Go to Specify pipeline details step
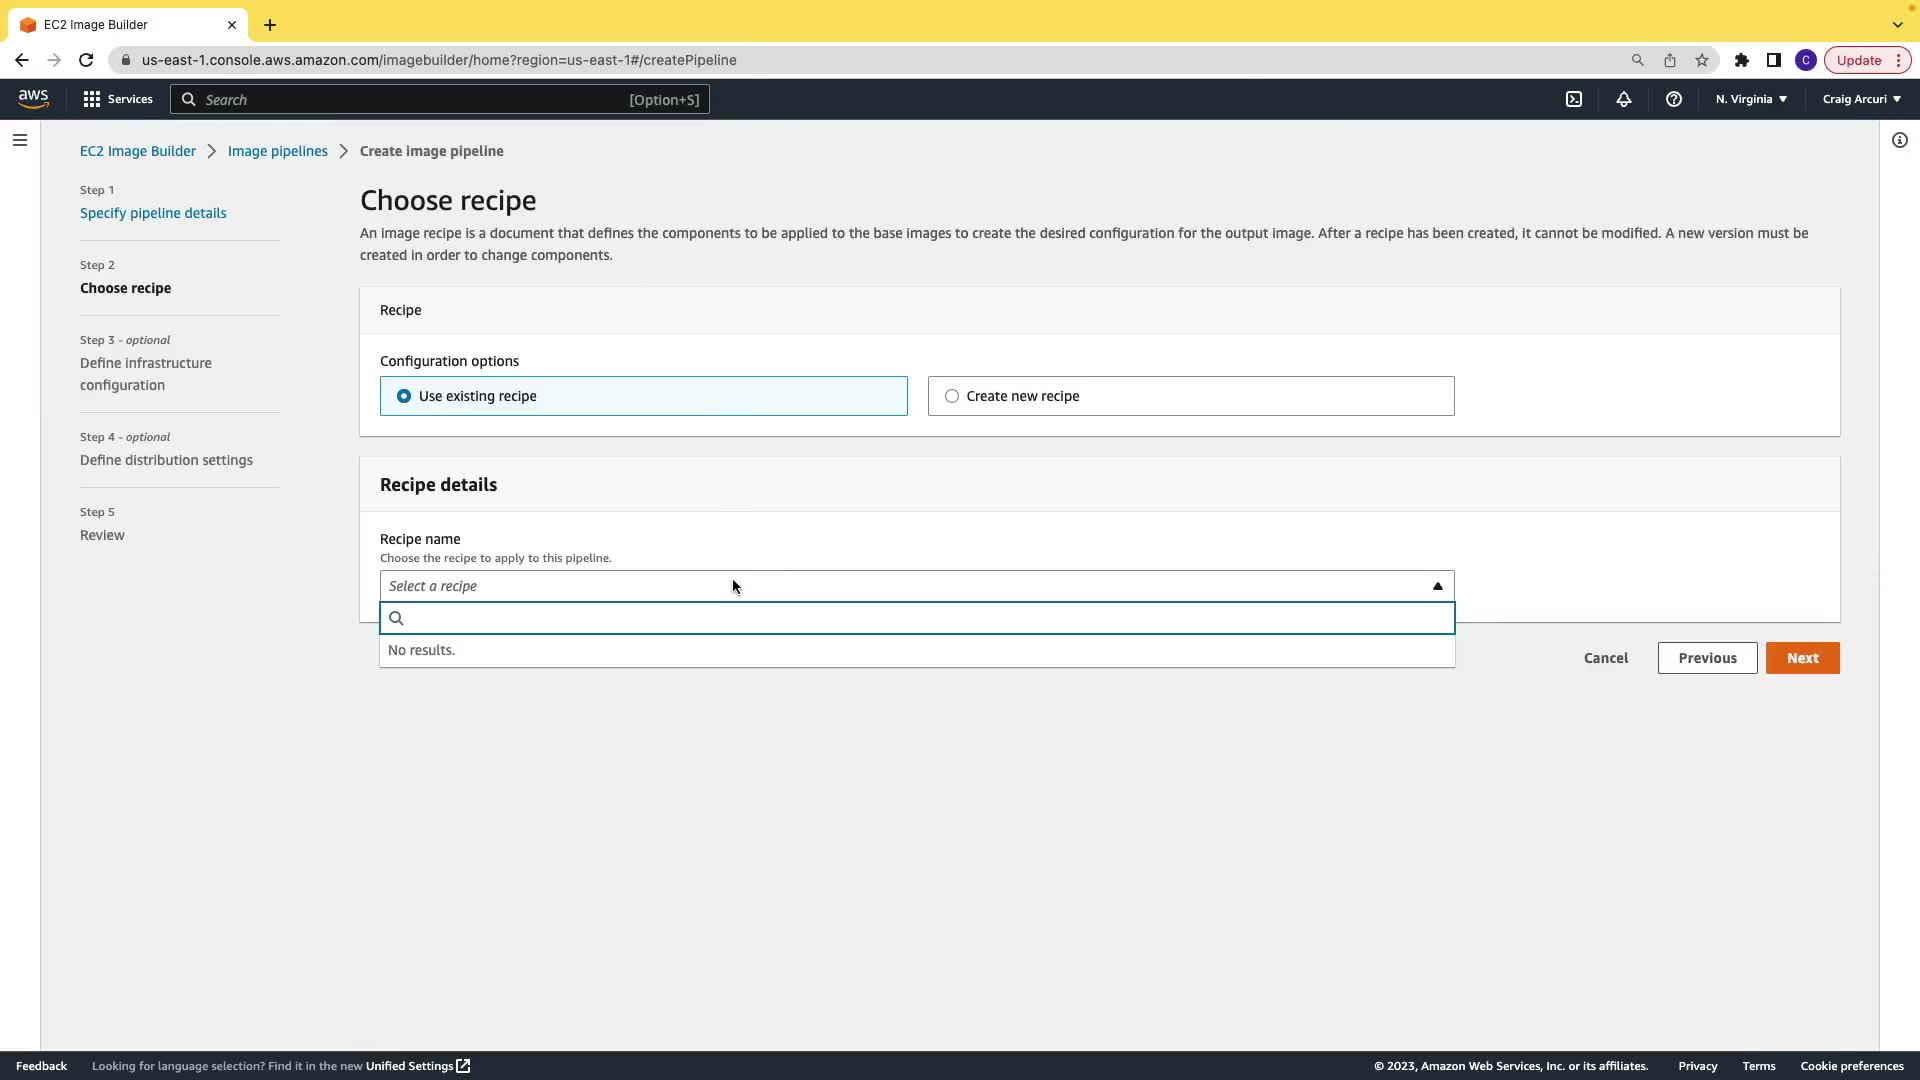 (x=153, y=213)
